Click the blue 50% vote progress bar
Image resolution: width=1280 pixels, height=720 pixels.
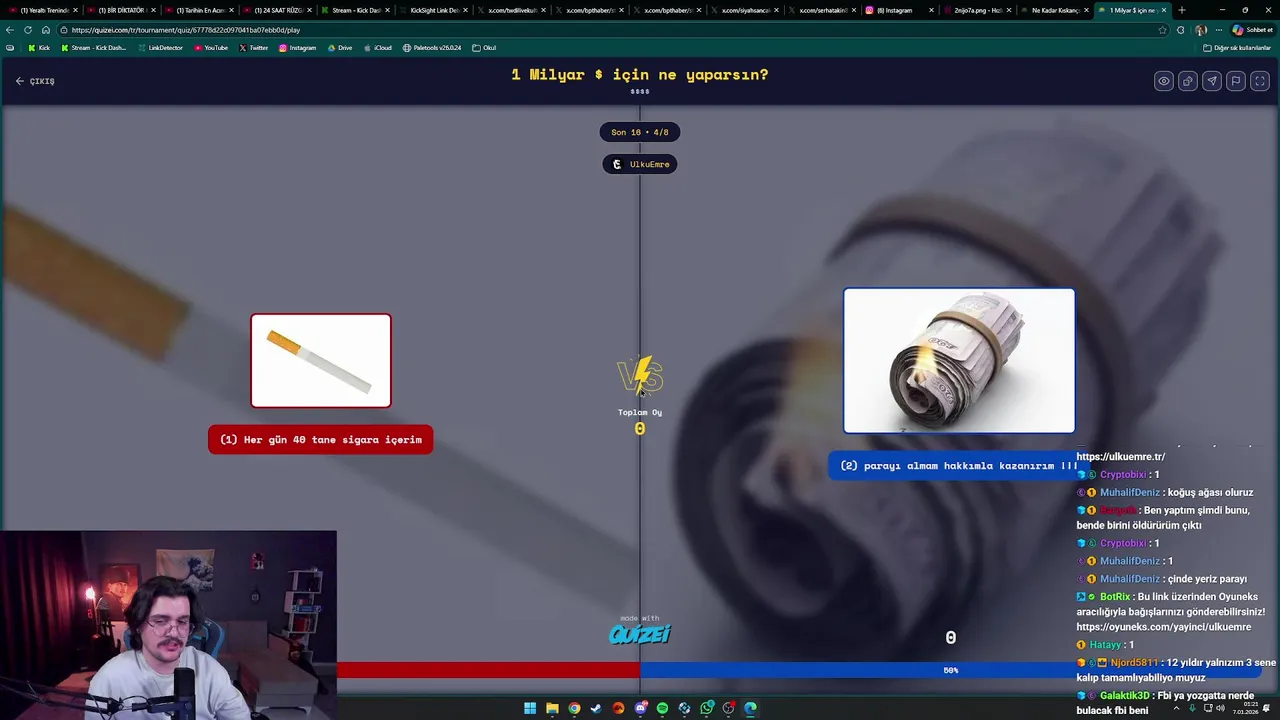[950, 670]
